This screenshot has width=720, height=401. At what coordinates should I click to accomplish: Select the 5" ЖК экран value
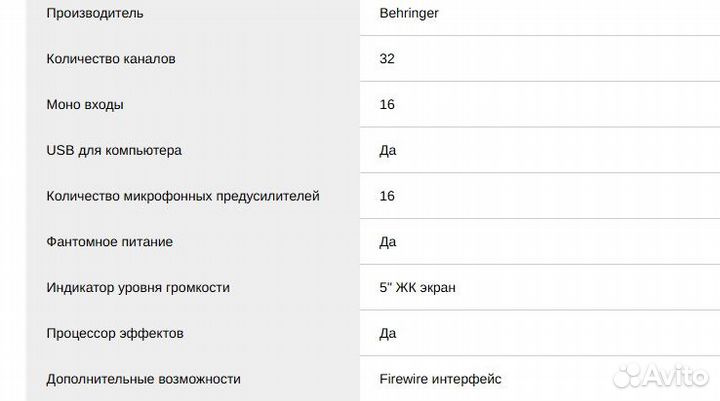[x=419, y=288]
